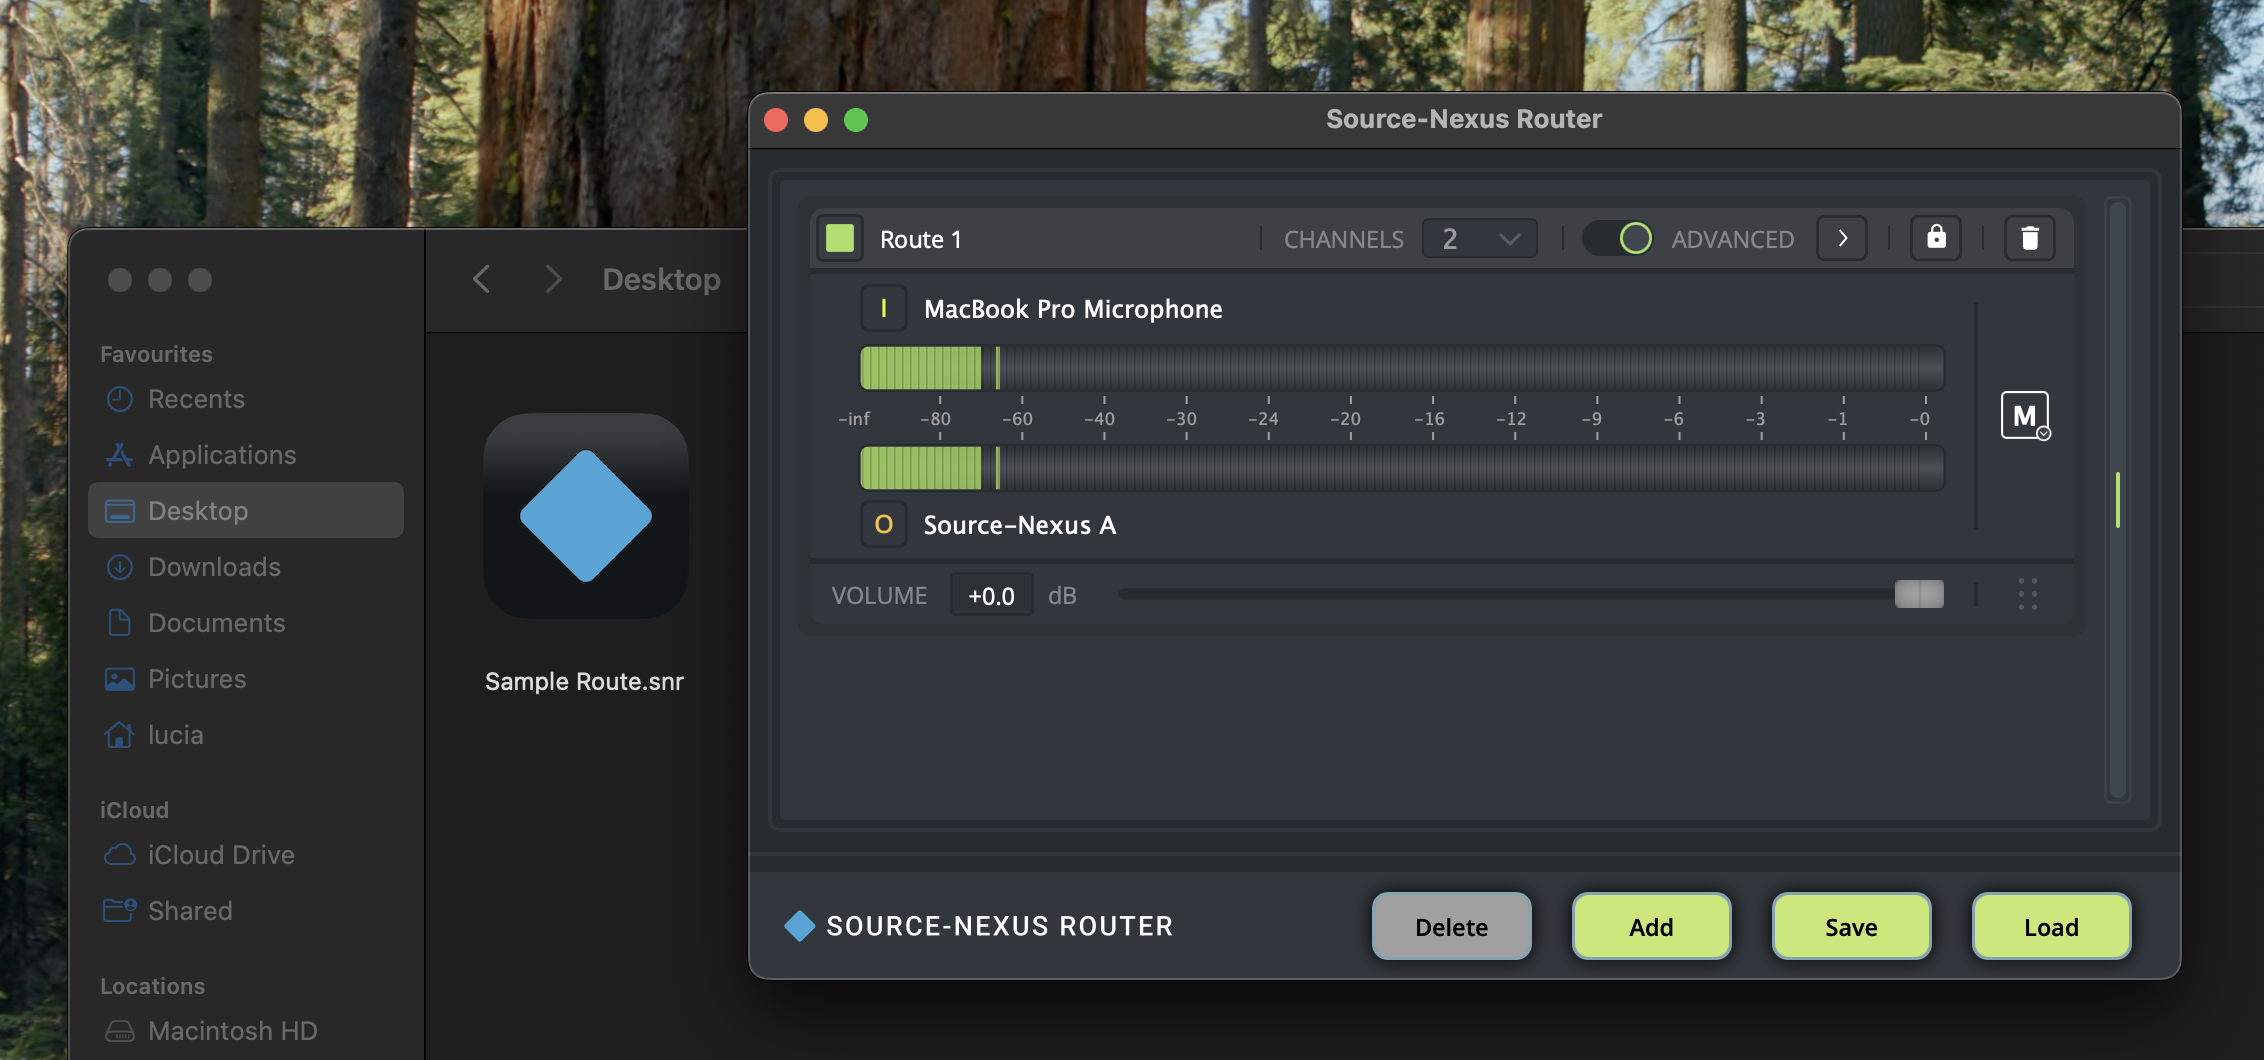Minimize the Source-Nexus Router window
2264x1060 pixels.
[816, 120]
